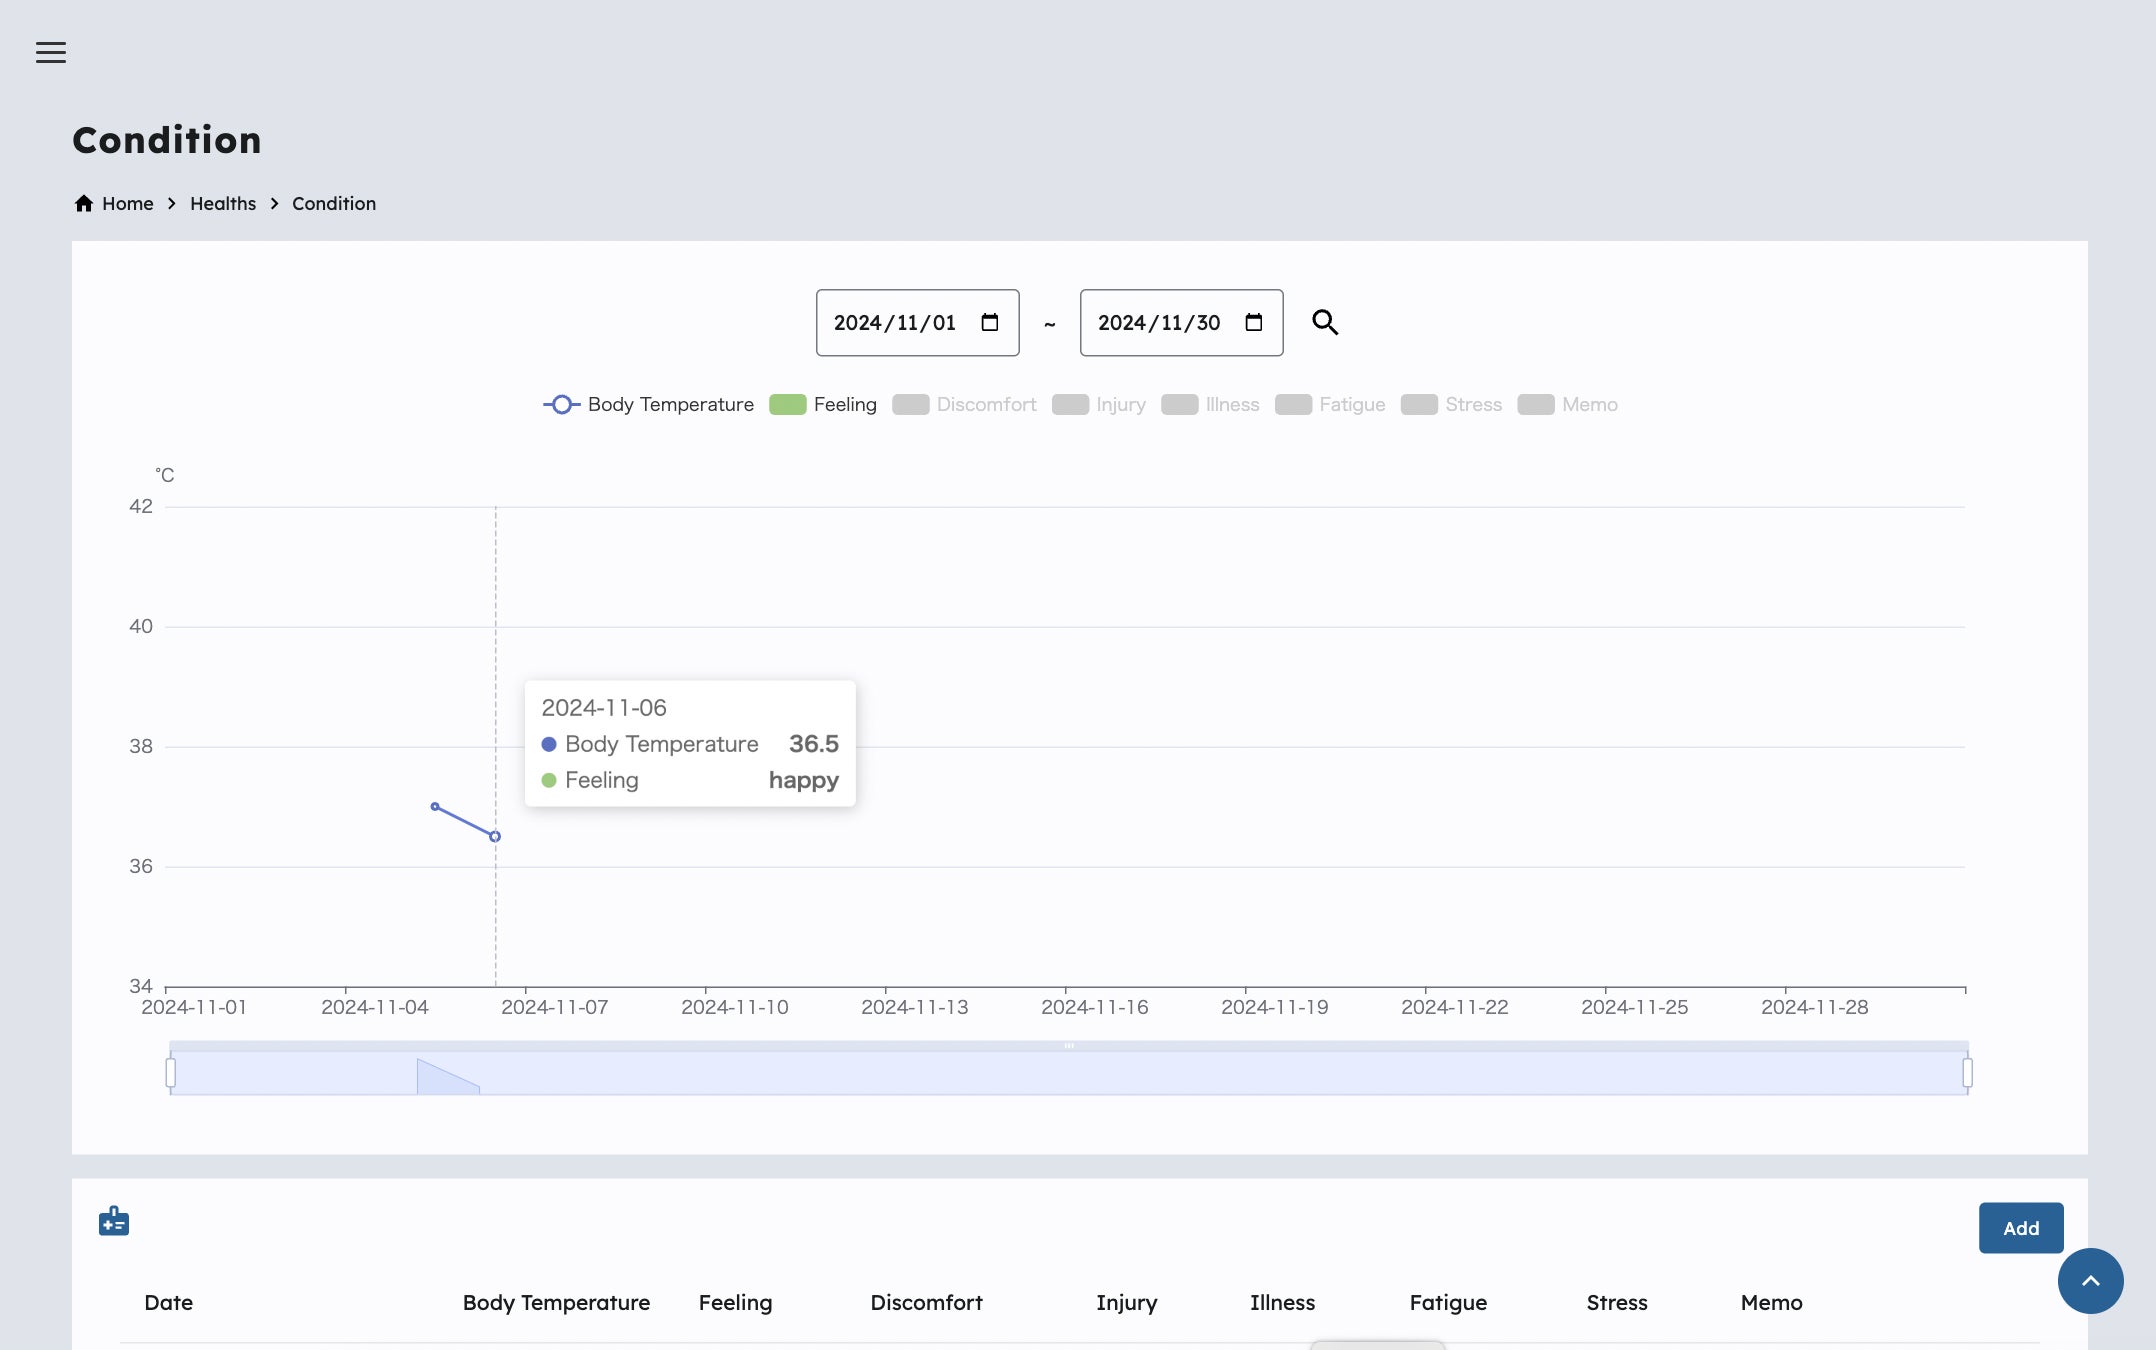Toggle Body Temperature legend series
Image resolution: width=2156 pixels, height=1350 pixels.
(648, 404)
